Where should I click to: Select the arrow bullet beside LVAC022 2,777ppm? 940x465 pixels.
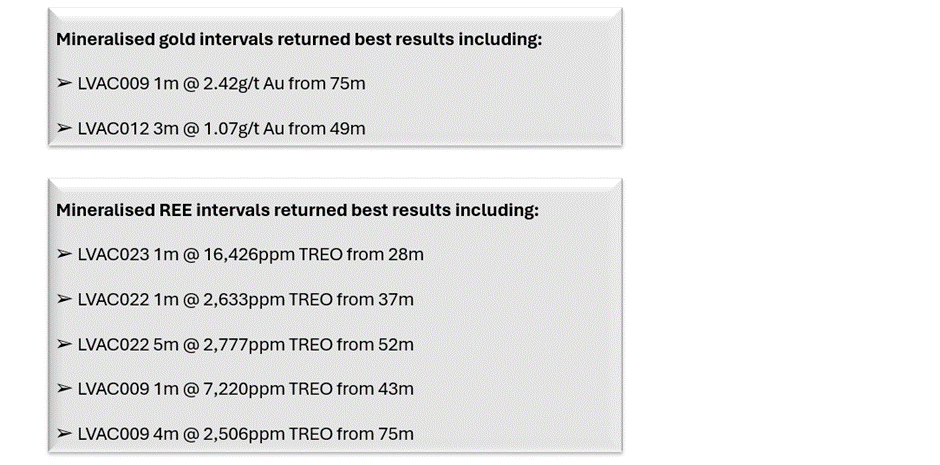64,345
